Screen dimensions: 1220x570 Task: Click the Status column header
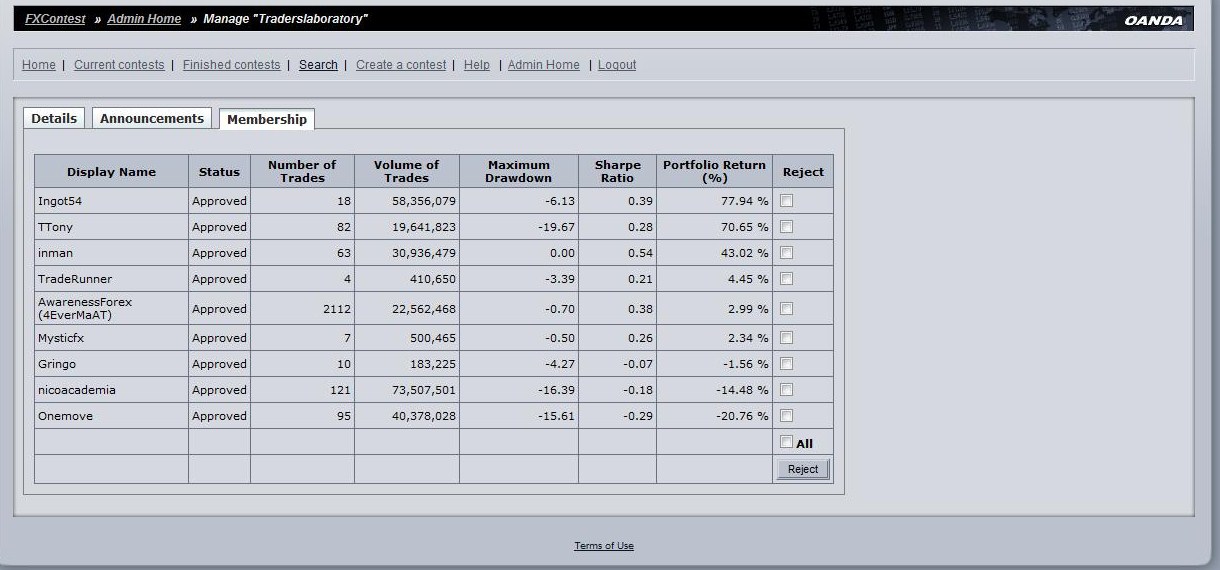coord(219,171)
